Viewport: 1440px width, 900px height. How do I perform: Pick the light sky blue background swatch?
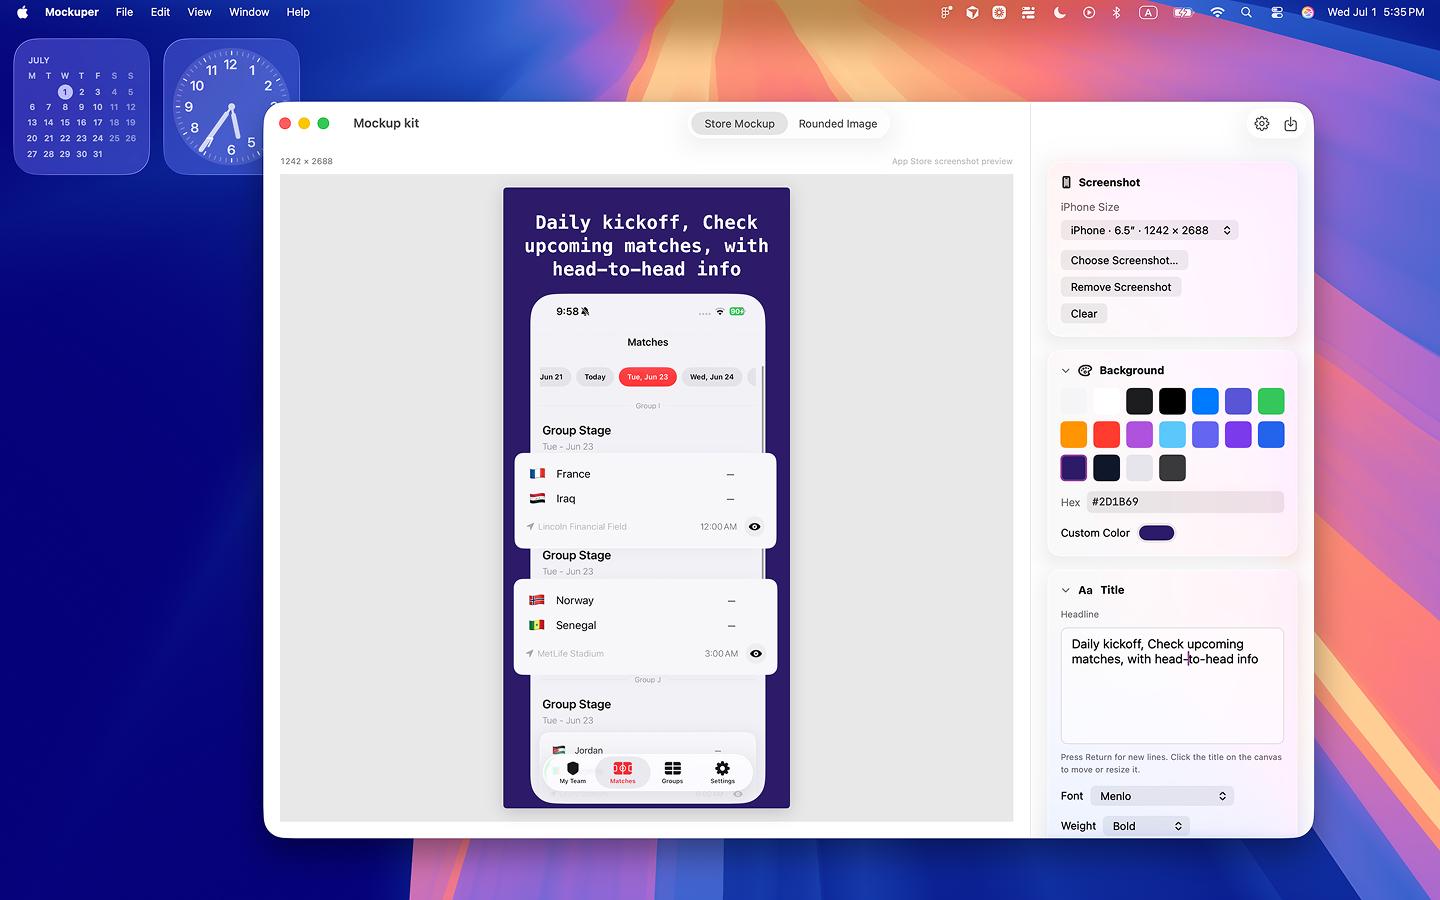[x=1172, y=434]
